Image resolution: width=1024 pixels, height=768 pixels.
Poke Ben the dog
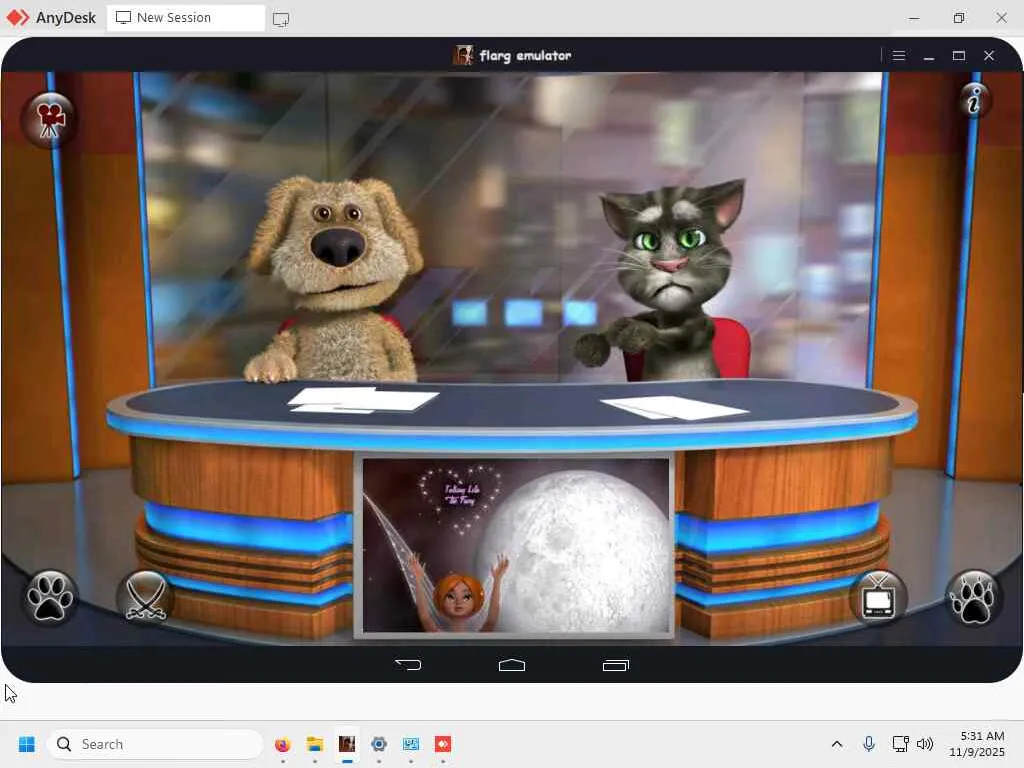[334, 278]
